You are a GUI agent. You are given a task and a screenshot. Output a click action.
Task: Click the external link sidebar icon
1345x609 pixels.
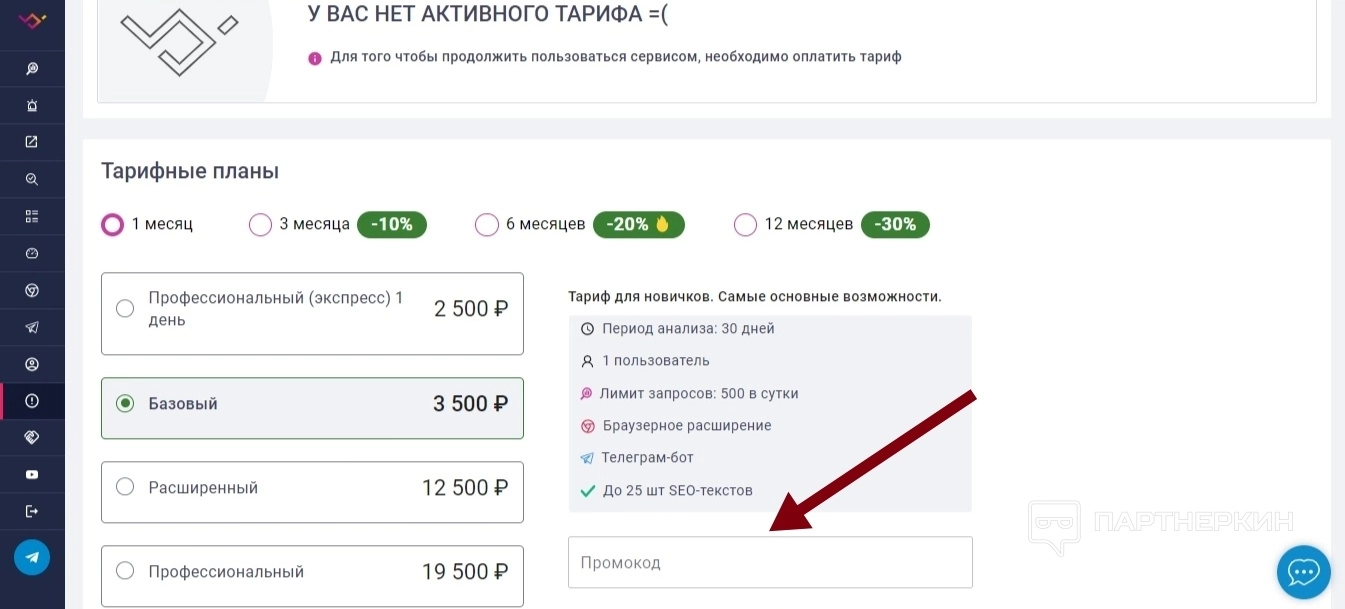[32, 142]
